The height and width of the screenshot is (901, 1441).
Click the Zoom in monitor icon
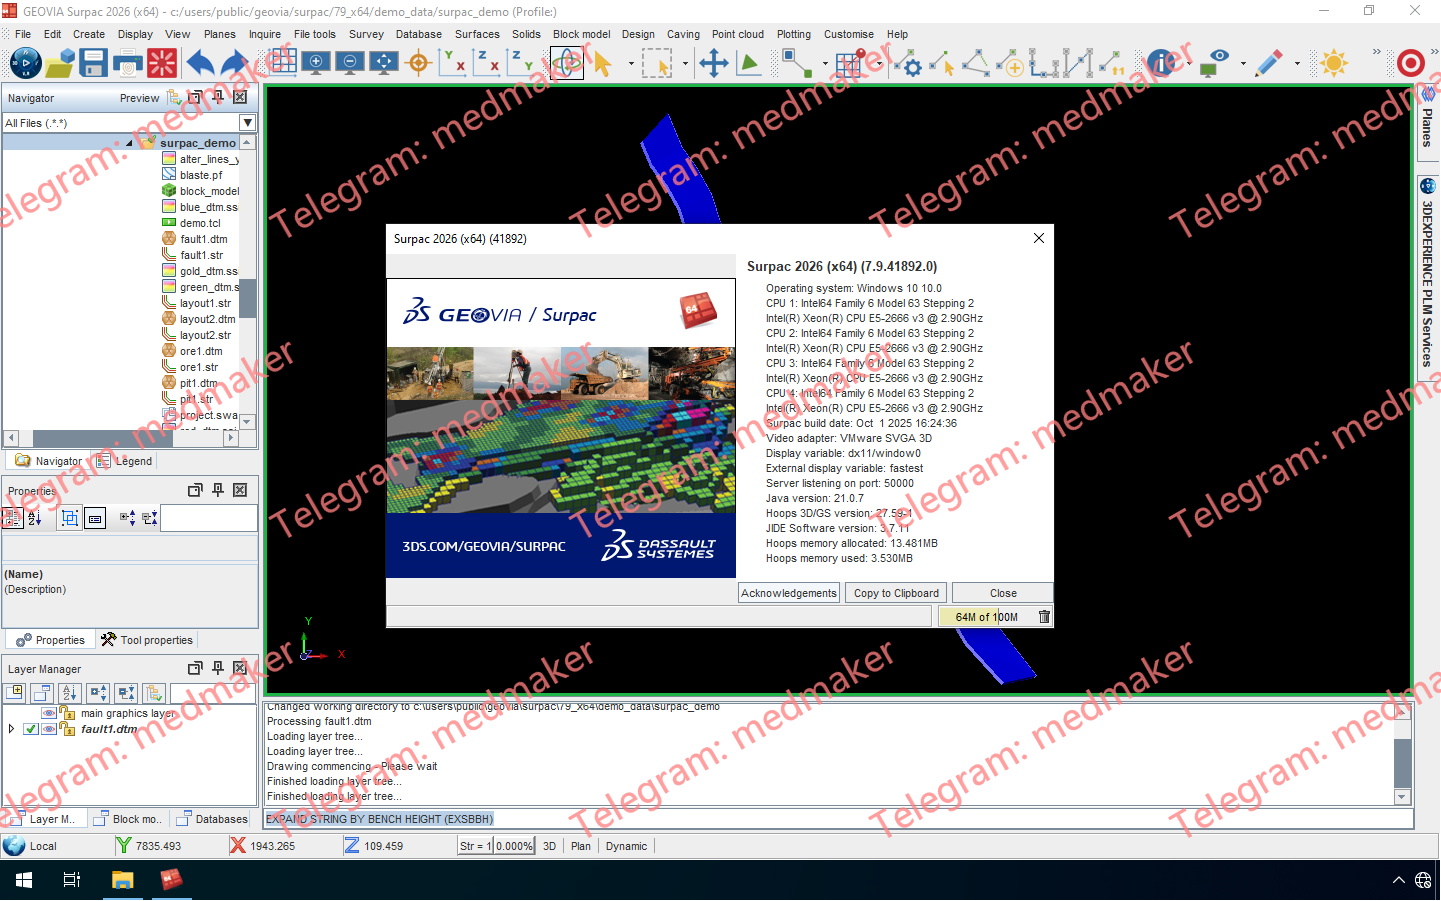point(316,63)
